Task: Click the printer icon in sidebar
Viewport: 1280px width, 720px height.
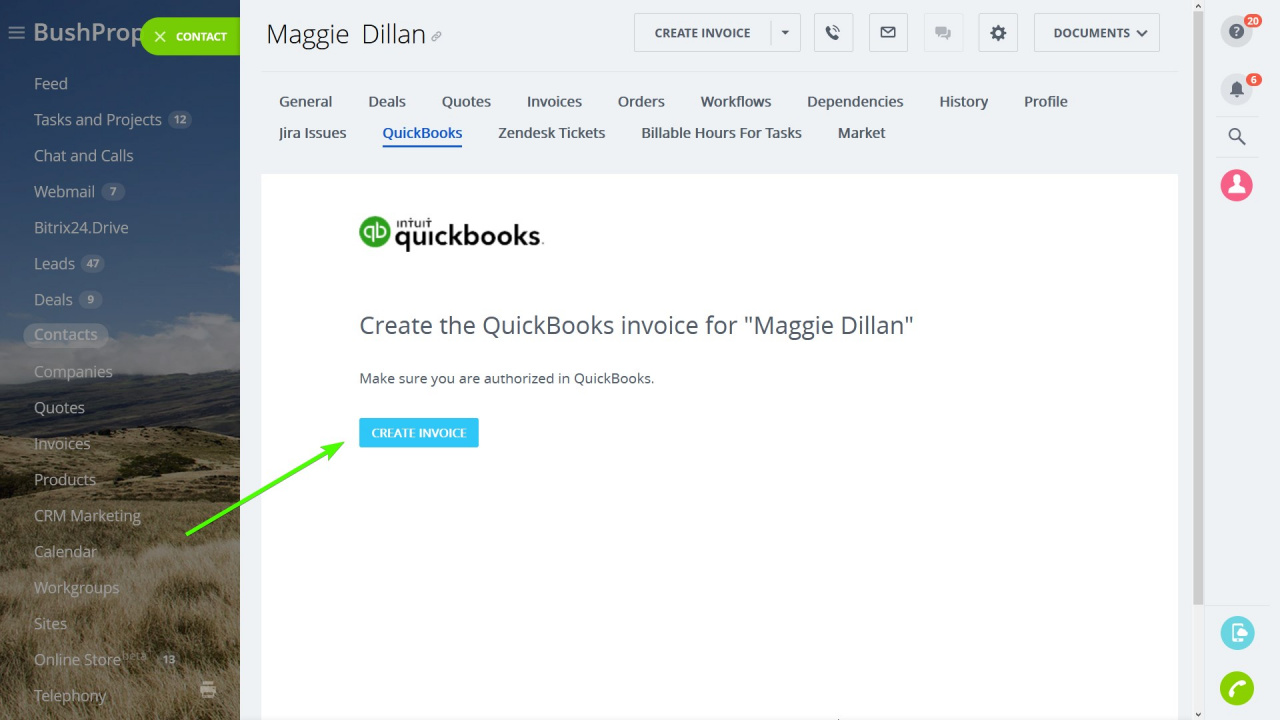Action: pos(208,689)
